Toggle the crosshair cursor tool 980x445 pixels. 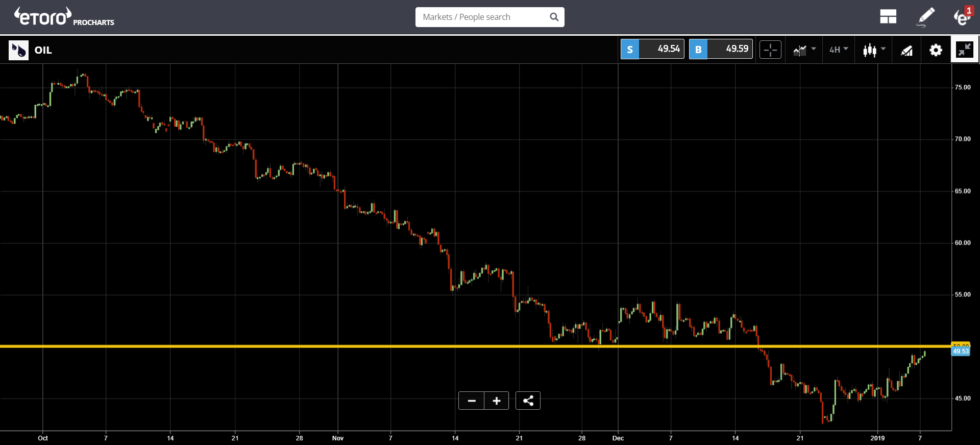click(770, 50)
